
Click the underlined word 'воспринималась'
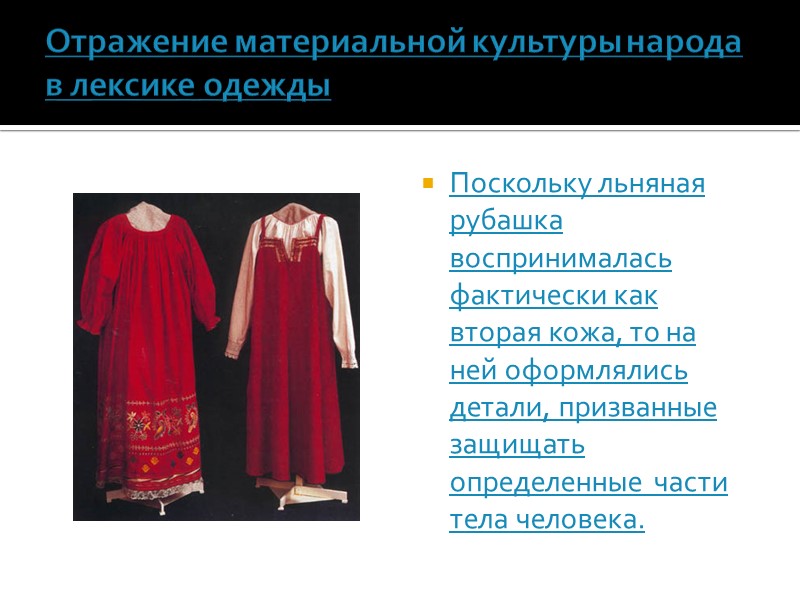point(560,258)
